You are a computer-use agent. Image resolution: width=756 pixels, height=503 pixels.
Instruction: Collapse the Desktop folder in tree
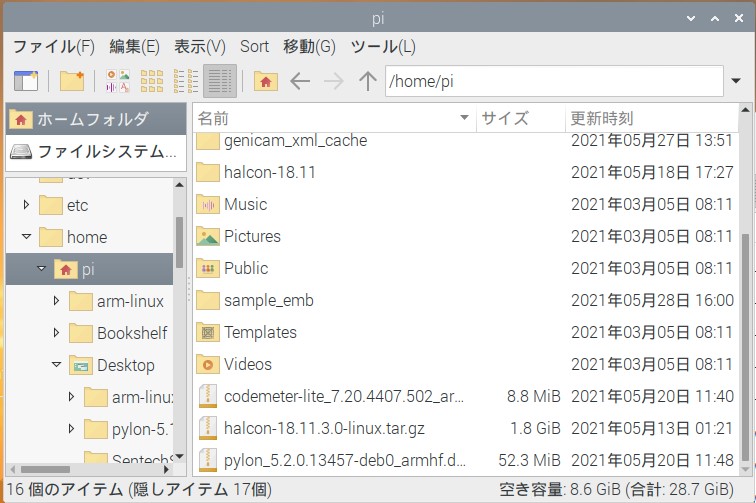(57, 365)
